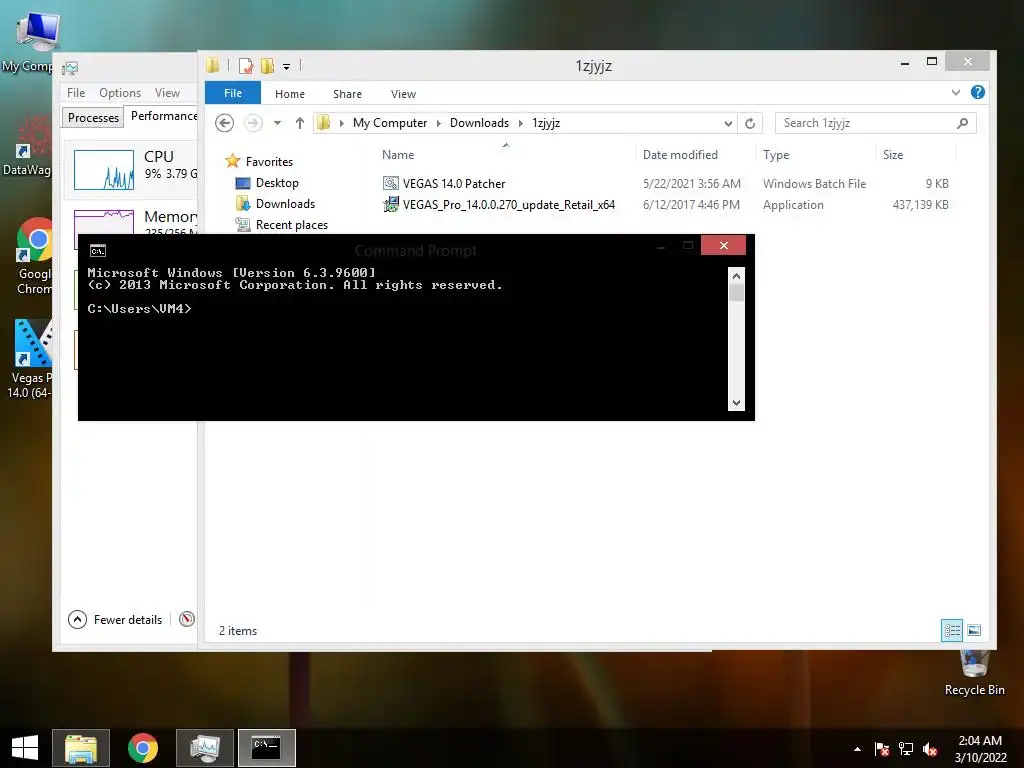
Task: Open Customize Quick Access Toolbar dropdown
Action: (286, 67)
